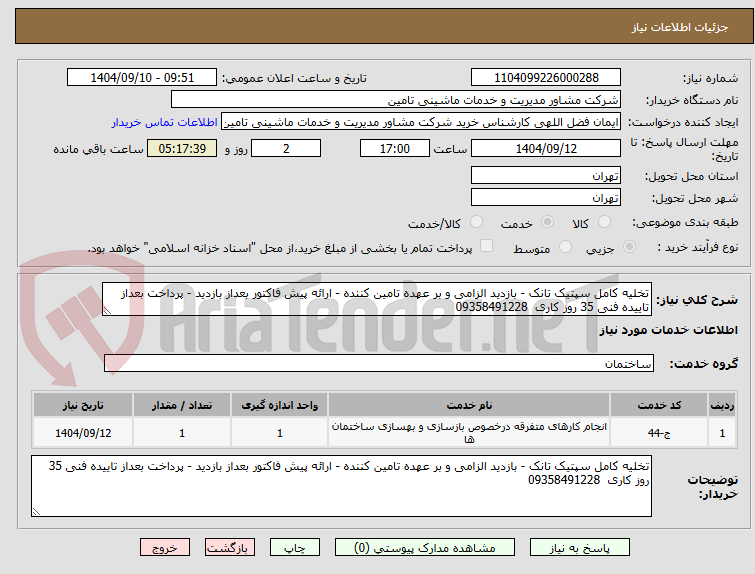
Task: Select the متوسط purchase type radio
Action: click(x=565, y=247)
